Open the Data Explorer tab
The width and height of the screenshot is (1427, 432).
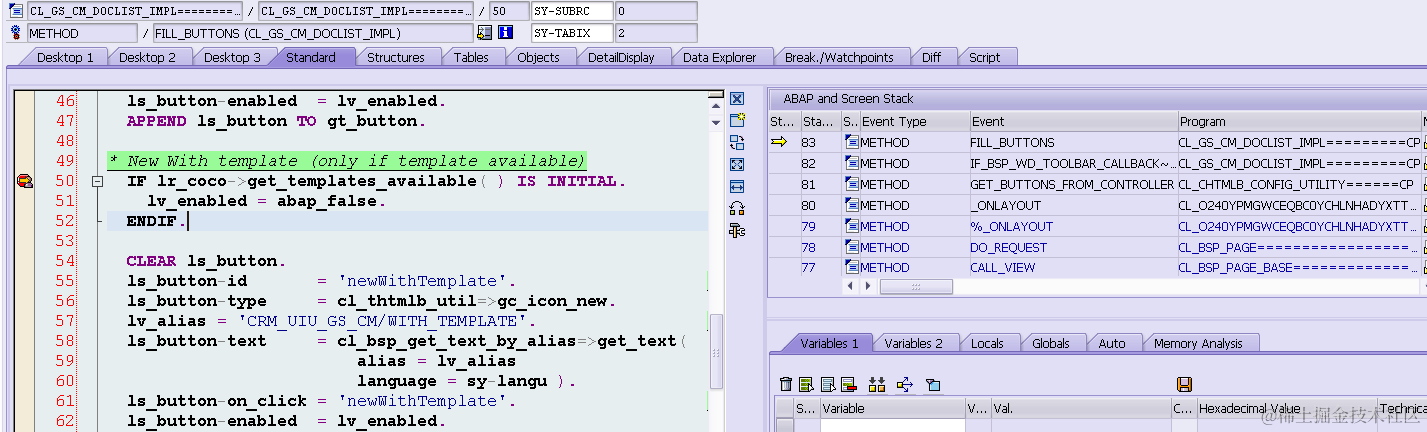pyautogui.click(x=720, y=57)
